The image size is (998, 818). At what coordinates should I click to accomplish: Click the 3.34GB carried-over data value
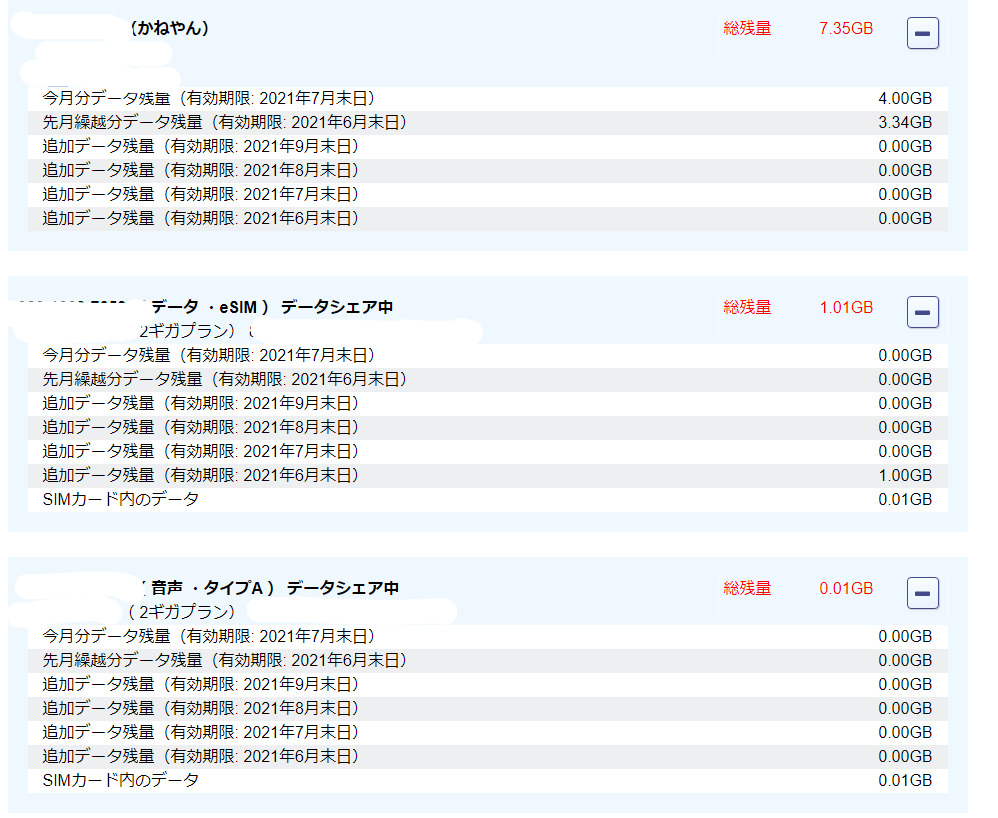pos(904,123)
